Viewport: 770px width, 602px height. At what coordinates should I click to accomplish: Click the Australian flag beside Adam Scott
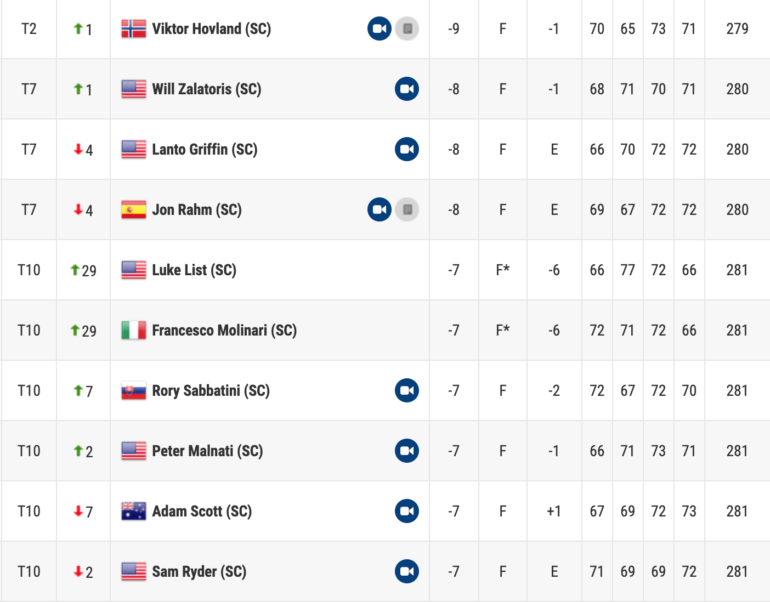pyautogui.click(x=133, y=511)
